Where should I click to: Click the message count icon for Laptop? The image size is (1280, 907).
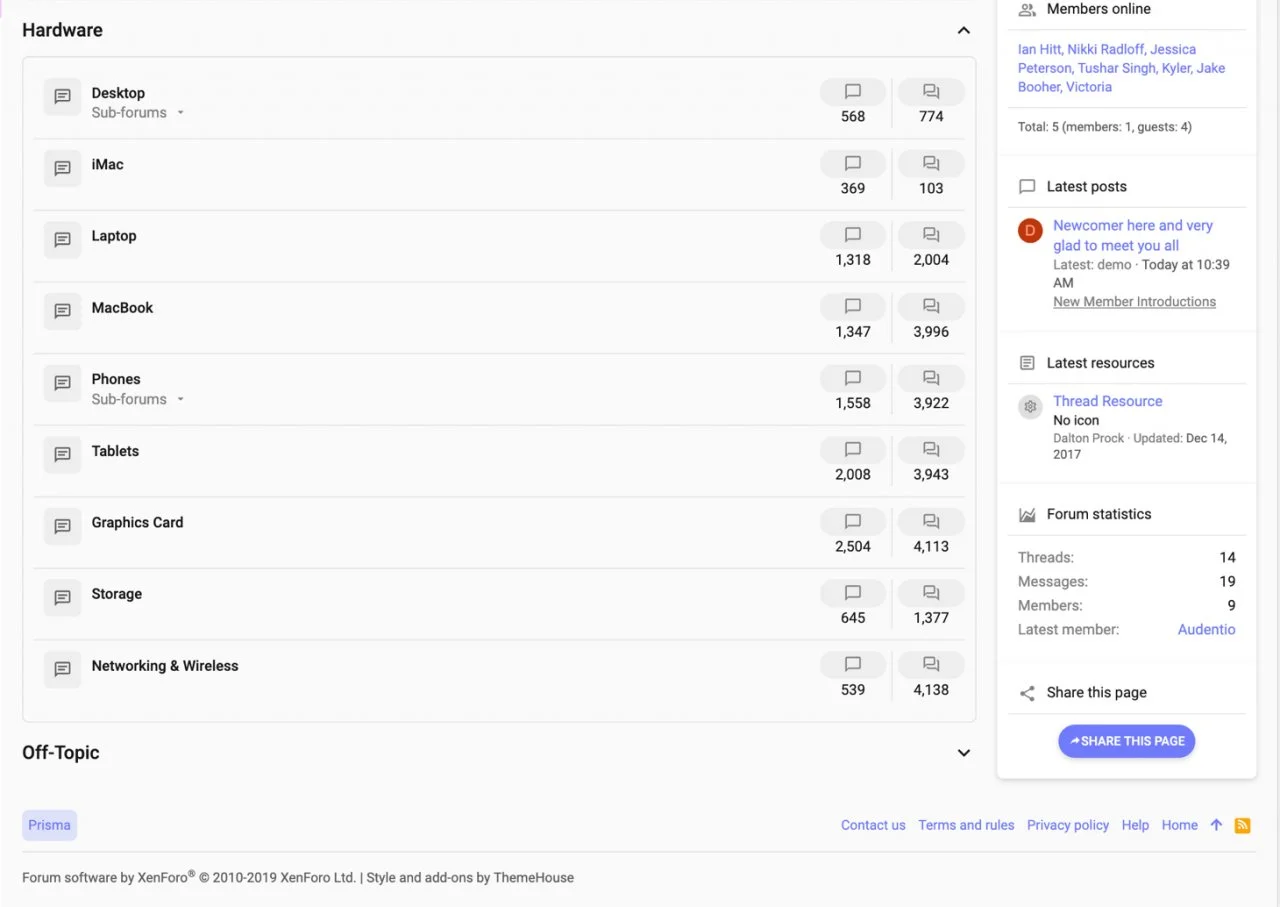point(931,236)
